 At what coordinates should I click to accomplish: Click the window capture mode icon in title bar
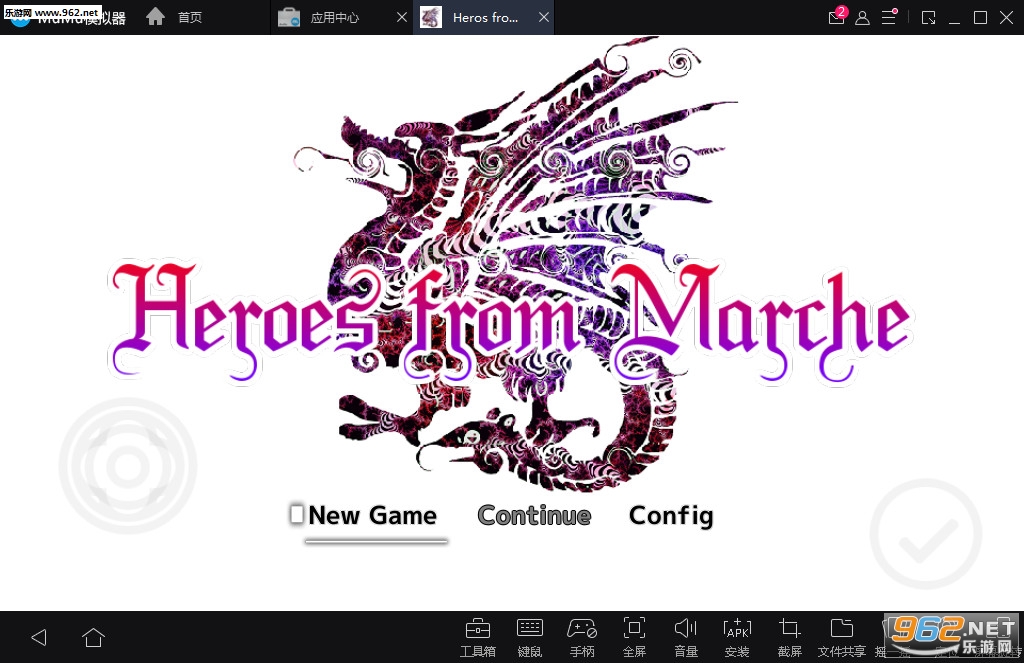coord(928,18)
